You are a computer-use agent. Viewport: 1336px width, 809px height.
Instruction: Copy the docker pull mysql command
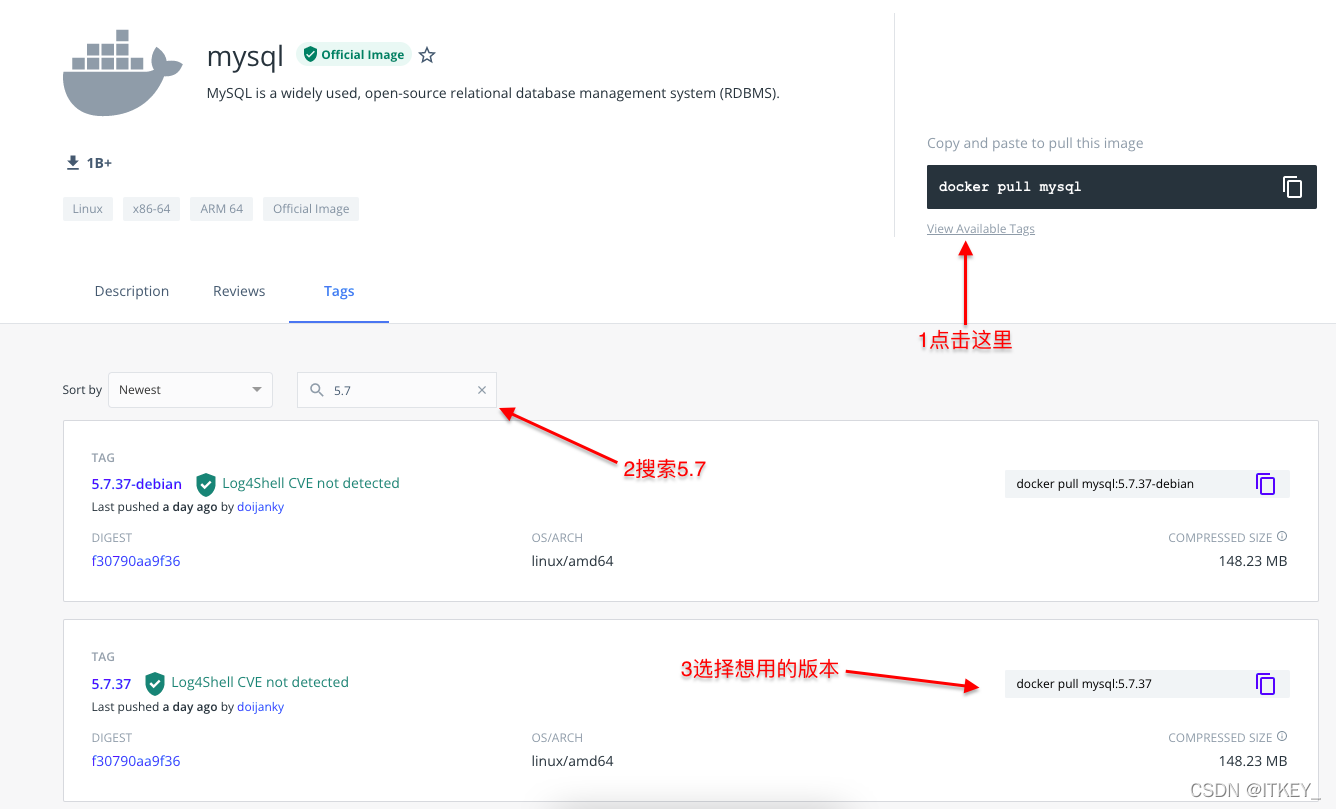1292,187
